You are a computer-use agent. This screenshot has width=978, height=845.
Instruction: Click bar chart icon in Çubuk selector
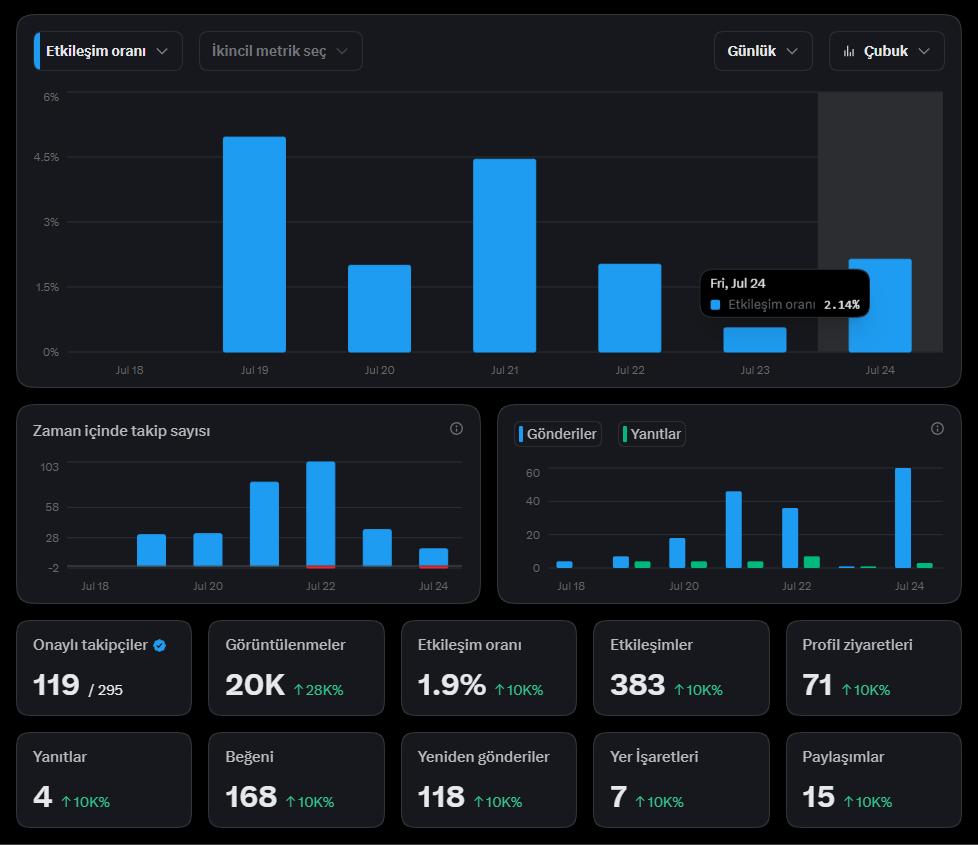848,51
